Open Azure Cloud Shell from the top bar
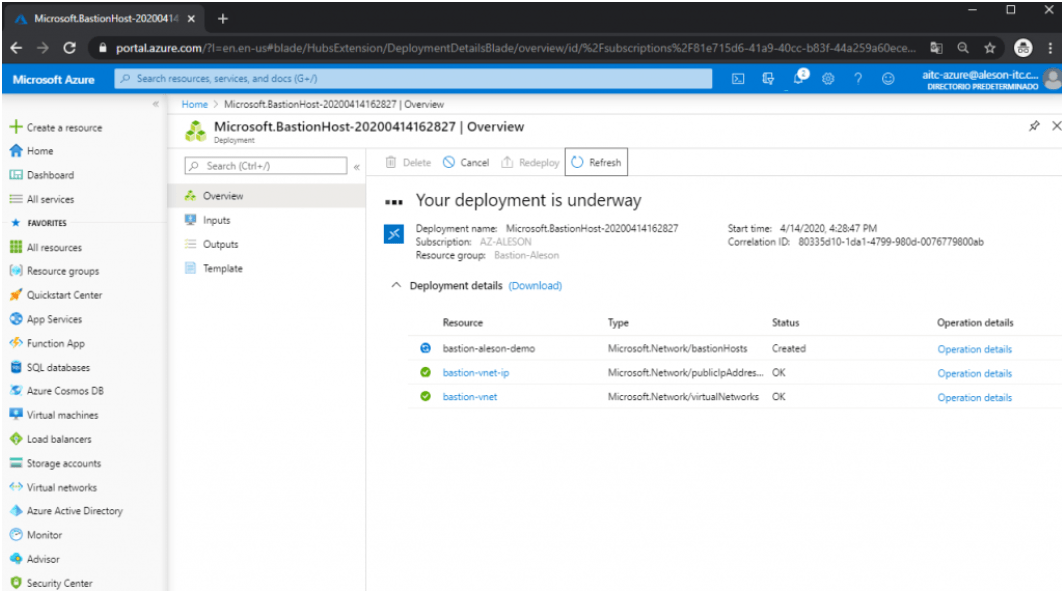Screen dimensions: 1062x592 click(740, 76)
